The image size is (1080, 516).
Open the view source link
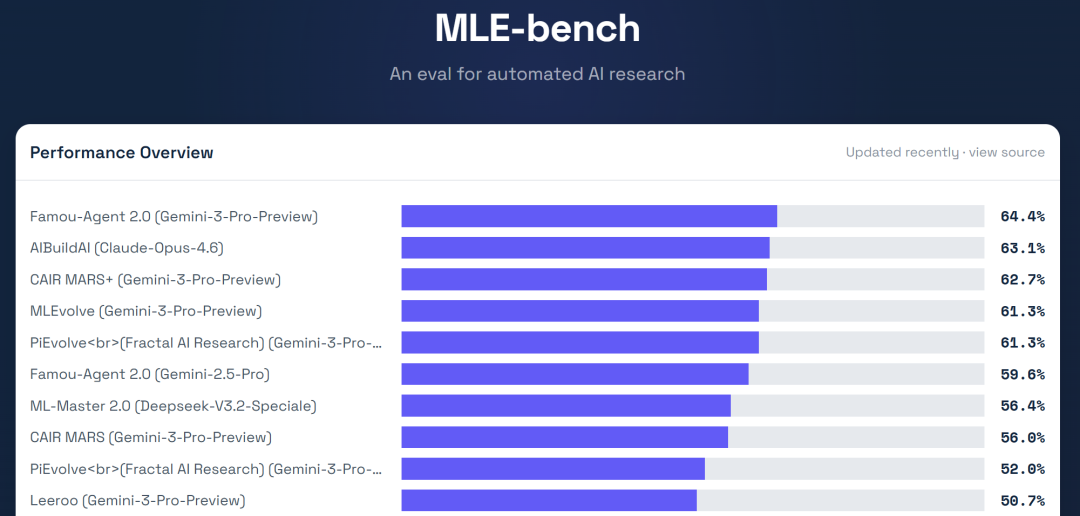click(x=1007, y=153)
